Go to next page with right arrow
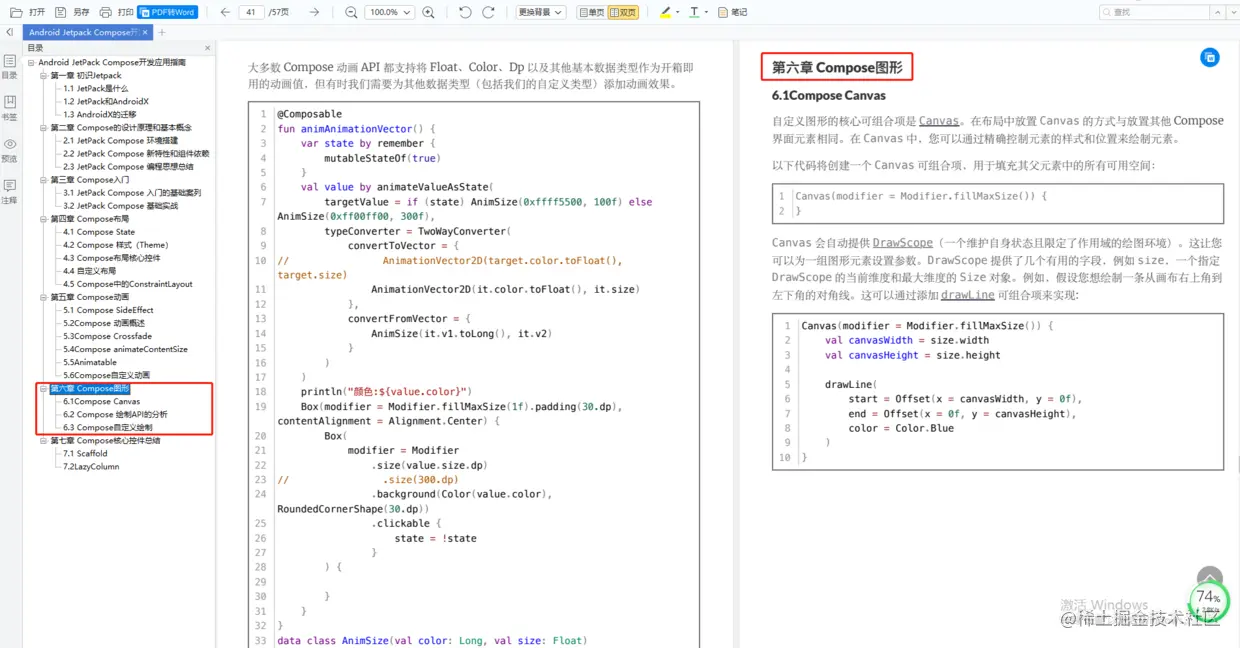 (314, 12)
